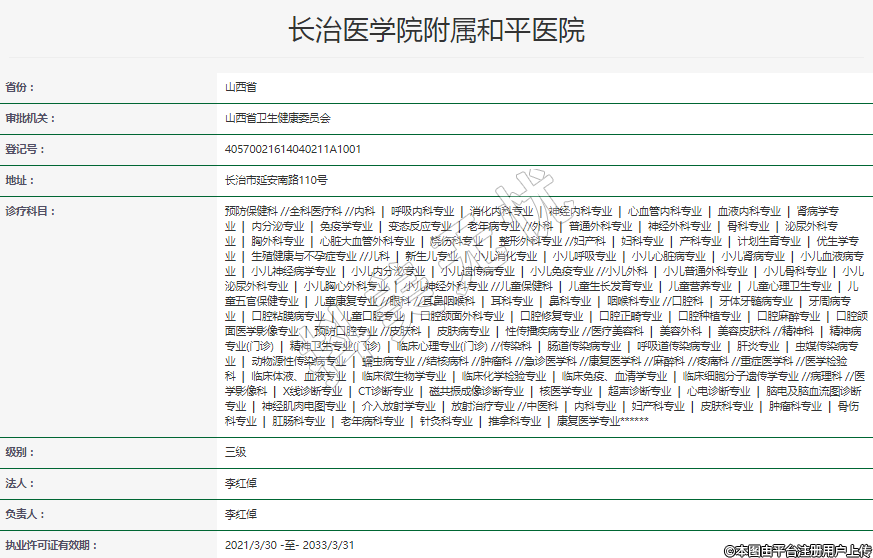873x558 pixels.
Task: Select the 法人 field label
Action: [x=20, y=483]
